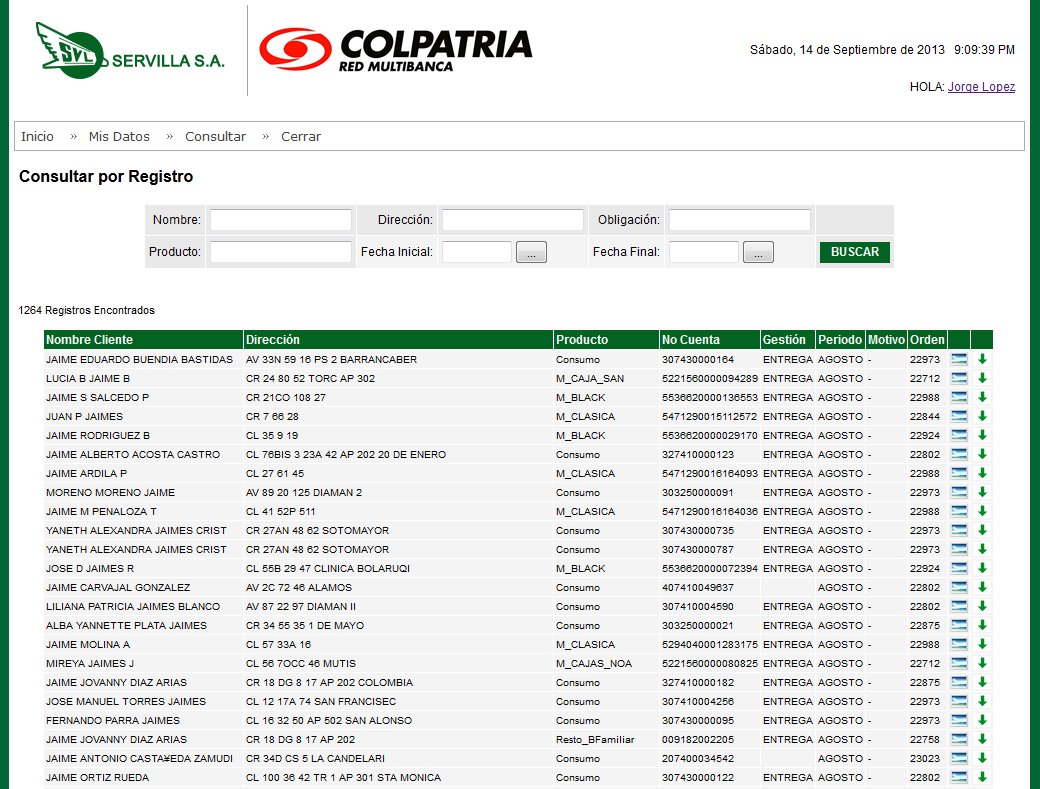Viewport: 1040px width, 789px height.
Task: Open the Fecha Inicial date picker
Action: (531, 251)
